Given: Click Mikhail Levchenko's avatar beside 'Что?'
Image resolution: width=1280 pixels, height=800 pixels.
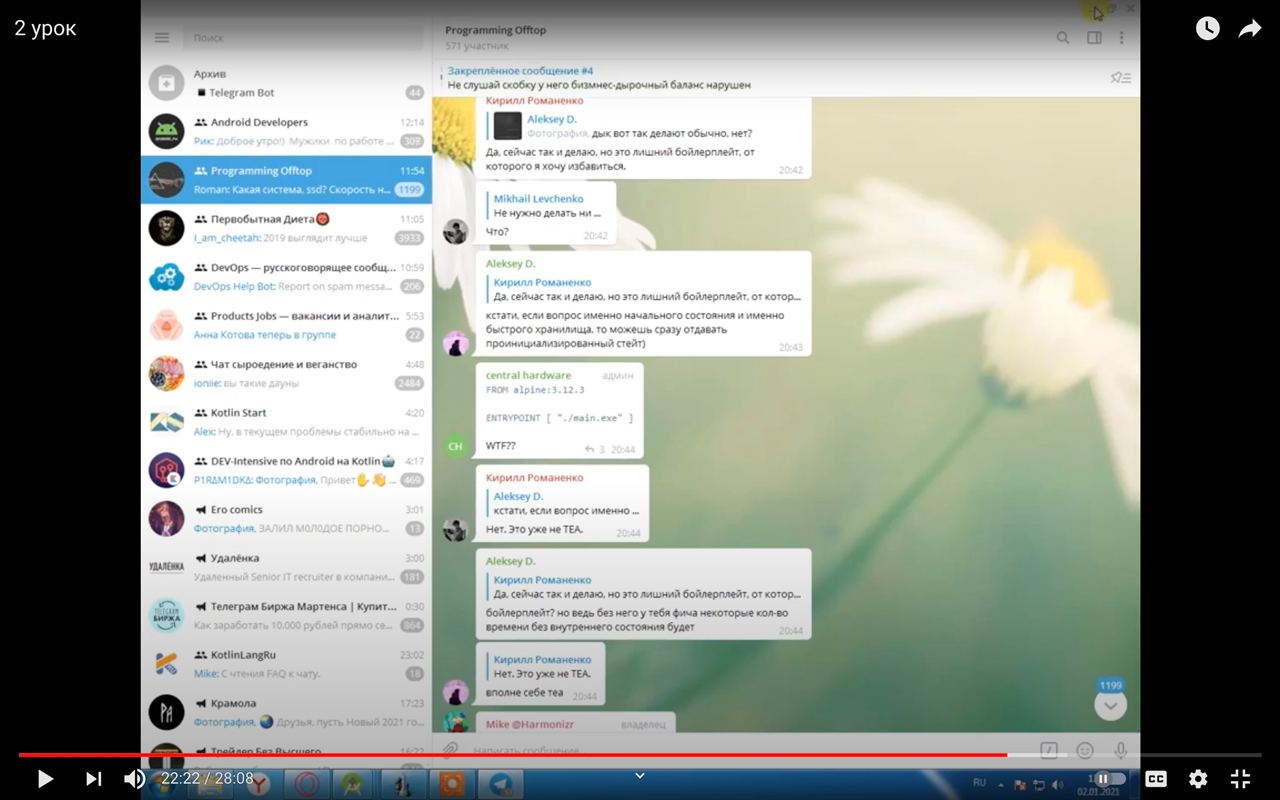Looking at the screenshot, I should (x=455, y=232).
